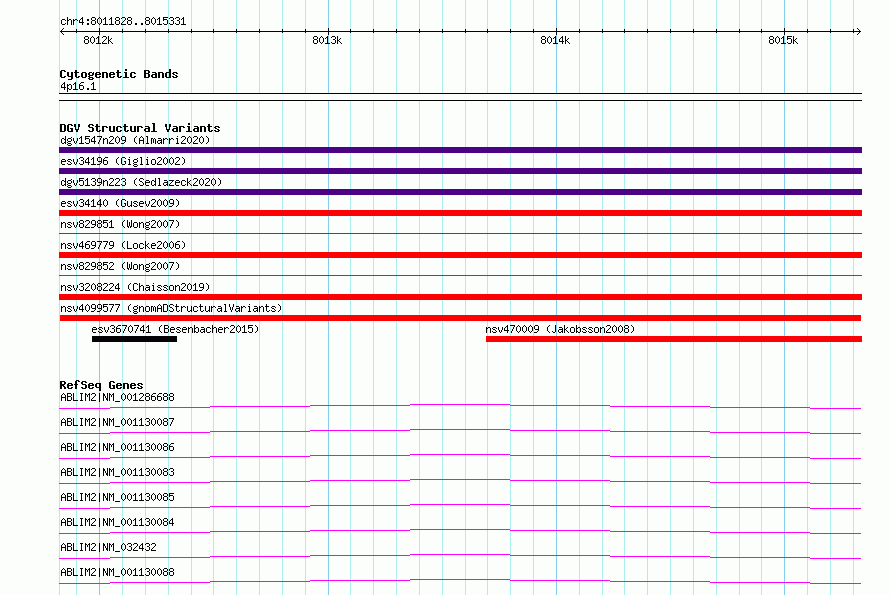Click the right arrow on the ruler

click(858, 31)
